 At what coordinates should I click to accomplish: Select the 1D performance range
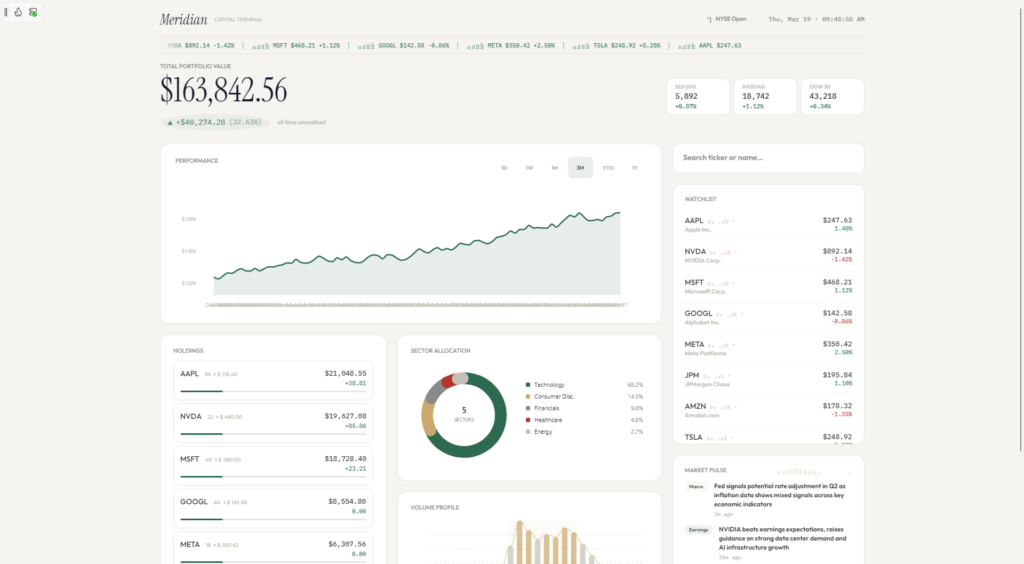[x=504, y=168]
